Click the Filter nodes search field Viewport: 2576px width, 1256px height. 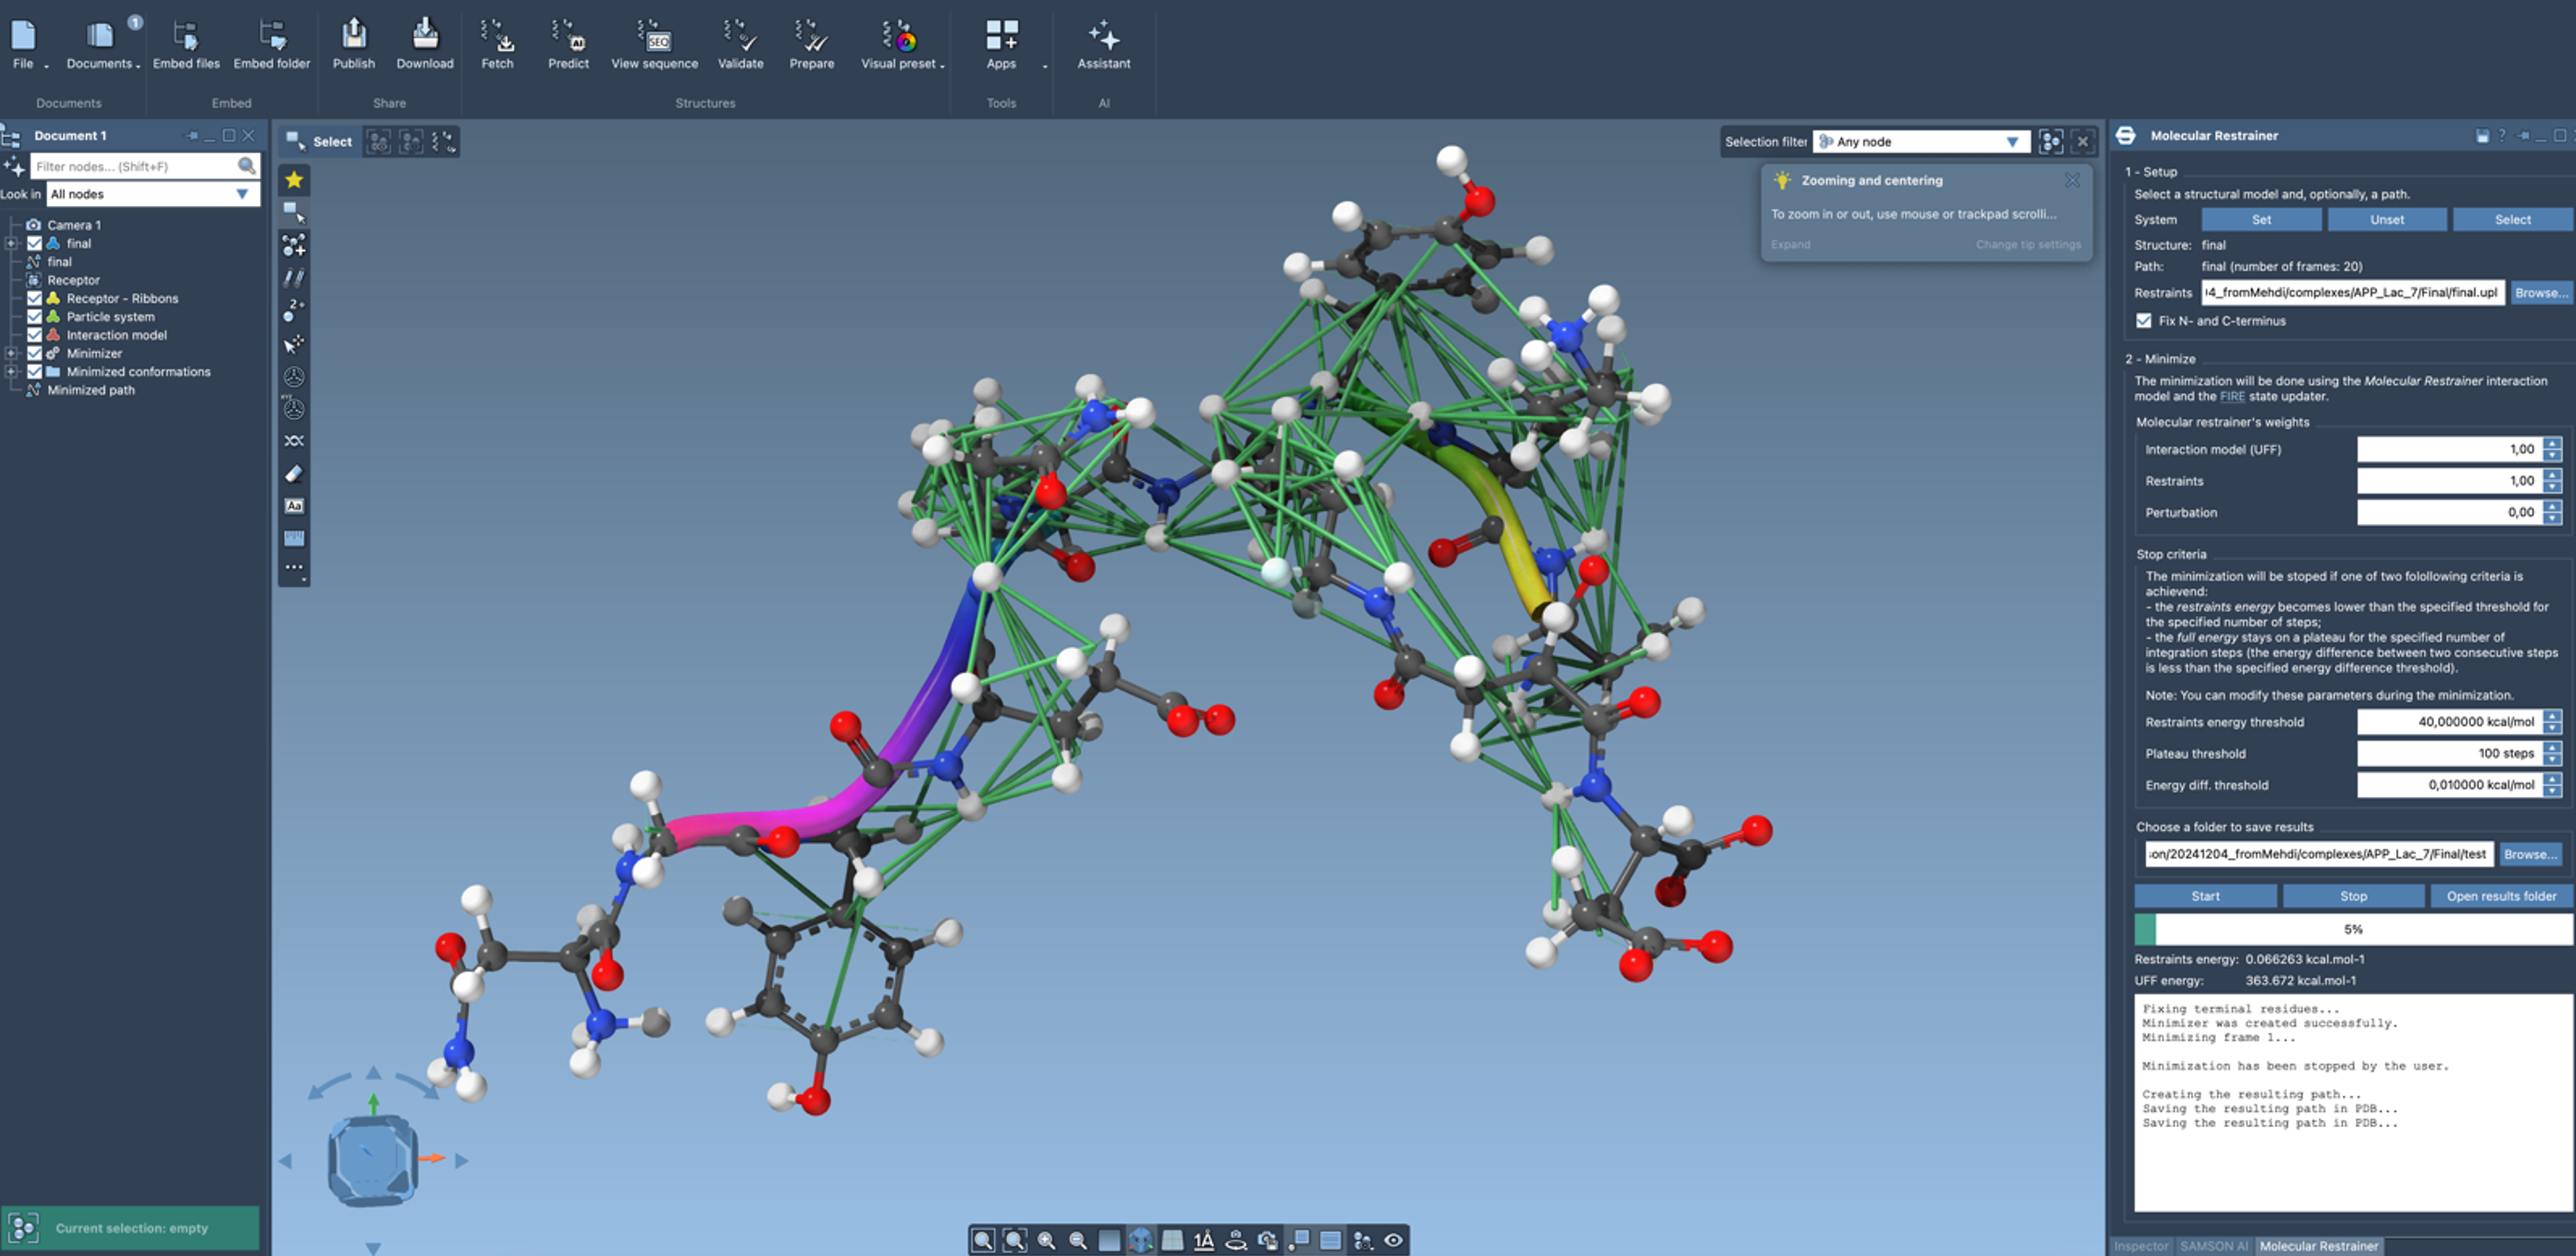[x=133, y=166]
